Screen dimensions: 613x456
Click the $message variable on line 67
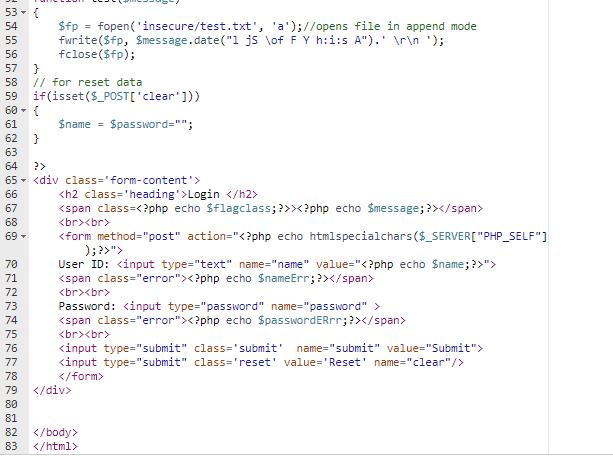pos(393,208)
